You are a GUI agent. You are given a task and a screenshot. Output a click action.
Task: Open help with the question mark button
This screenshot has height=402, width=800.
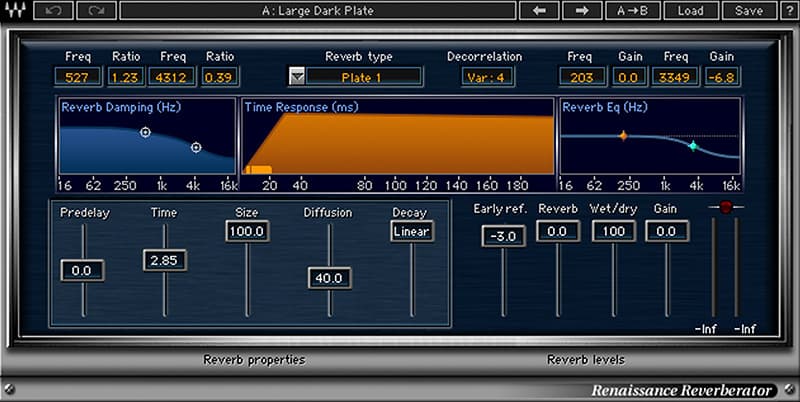[789, 11]
